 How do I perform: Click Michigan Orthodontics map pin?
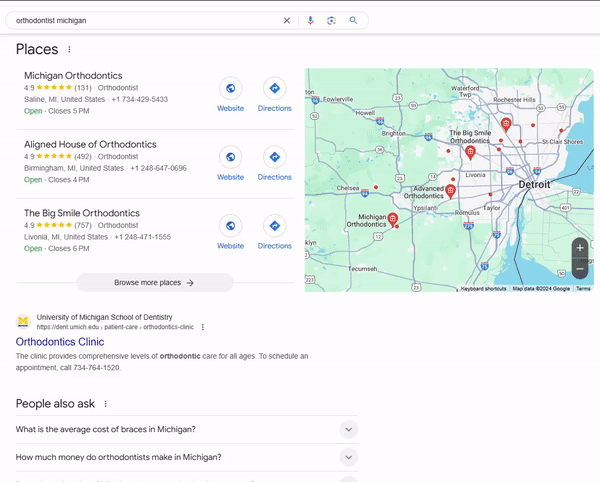[x=393, y=219]
